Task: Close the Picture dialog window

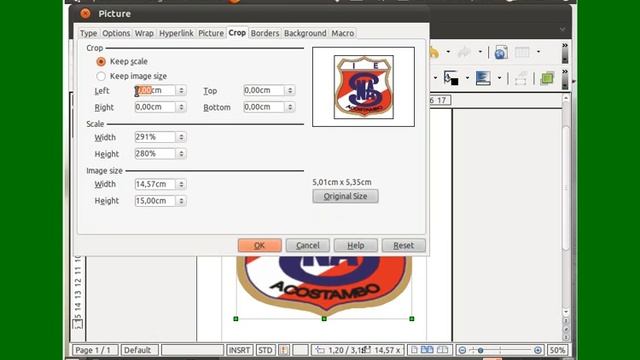Action: (85, 13)
